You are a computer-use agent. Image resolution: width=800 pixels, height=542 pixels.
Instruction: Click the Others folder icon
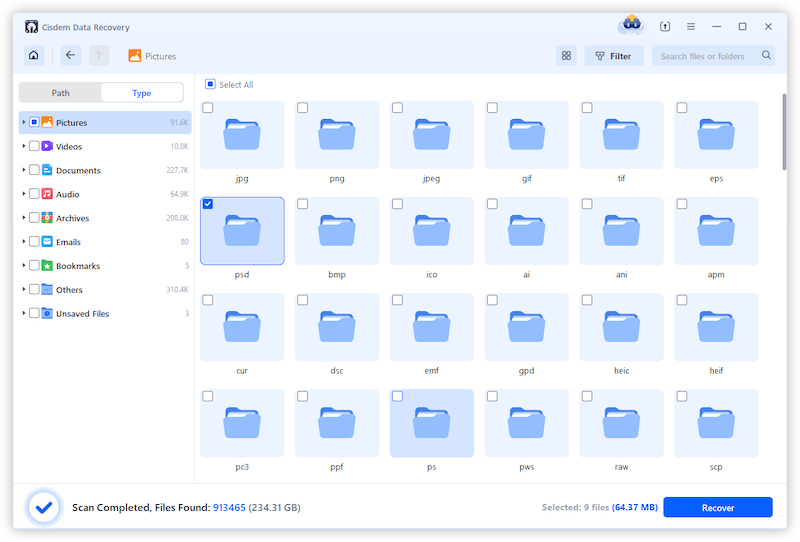click(x=47, y=289)
